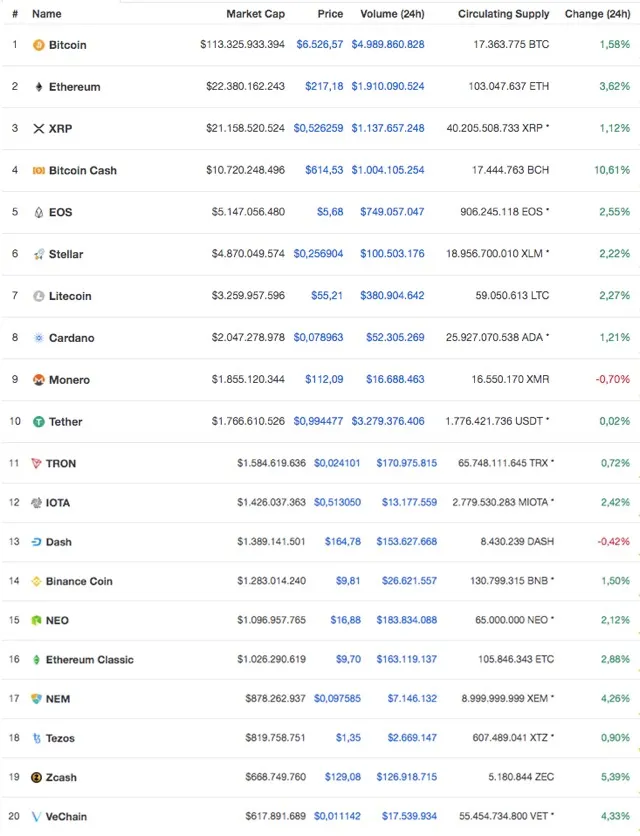Click the VeChain logo icon
Viewport: 640px width, 836px height.
[x=36, y=816]
